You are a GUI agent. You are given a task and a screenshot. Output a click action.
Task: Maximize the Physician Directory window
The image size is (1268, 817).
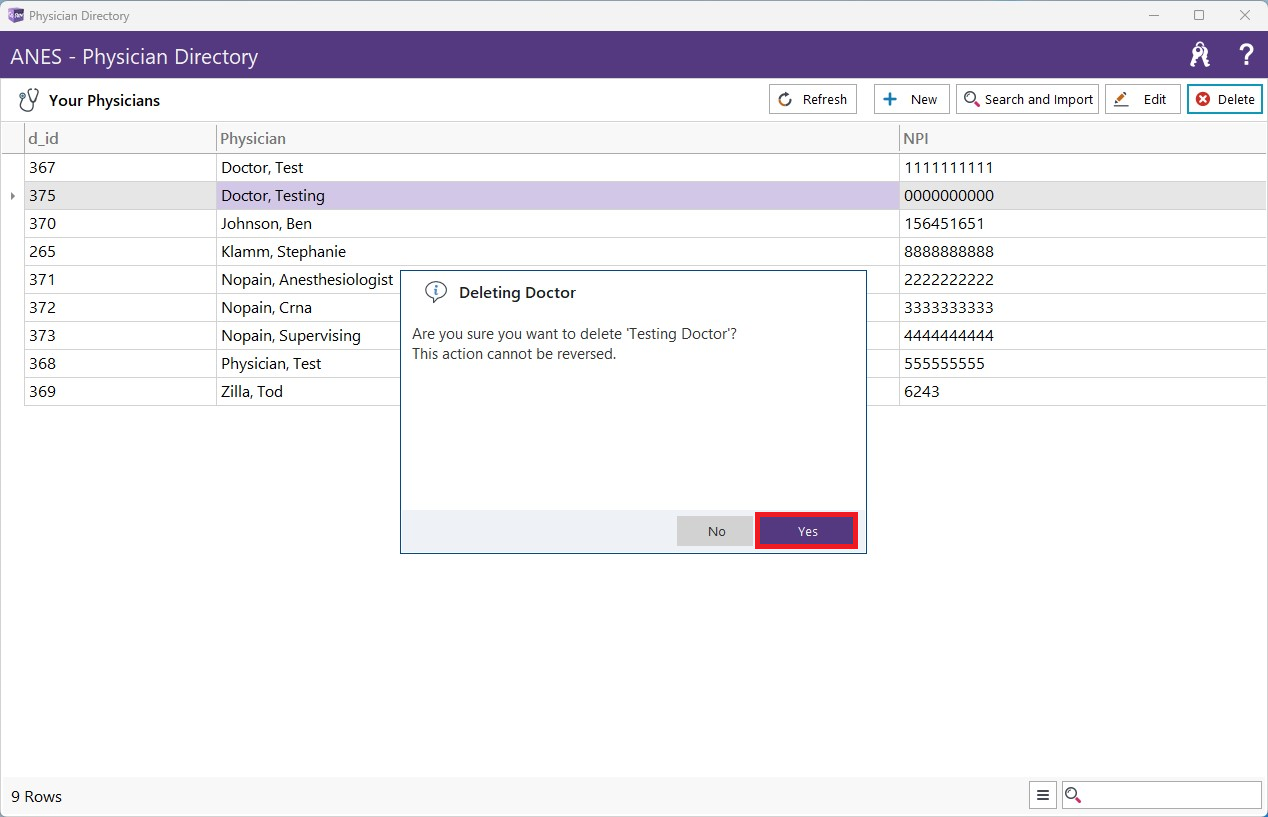[x=1199, y=15]
